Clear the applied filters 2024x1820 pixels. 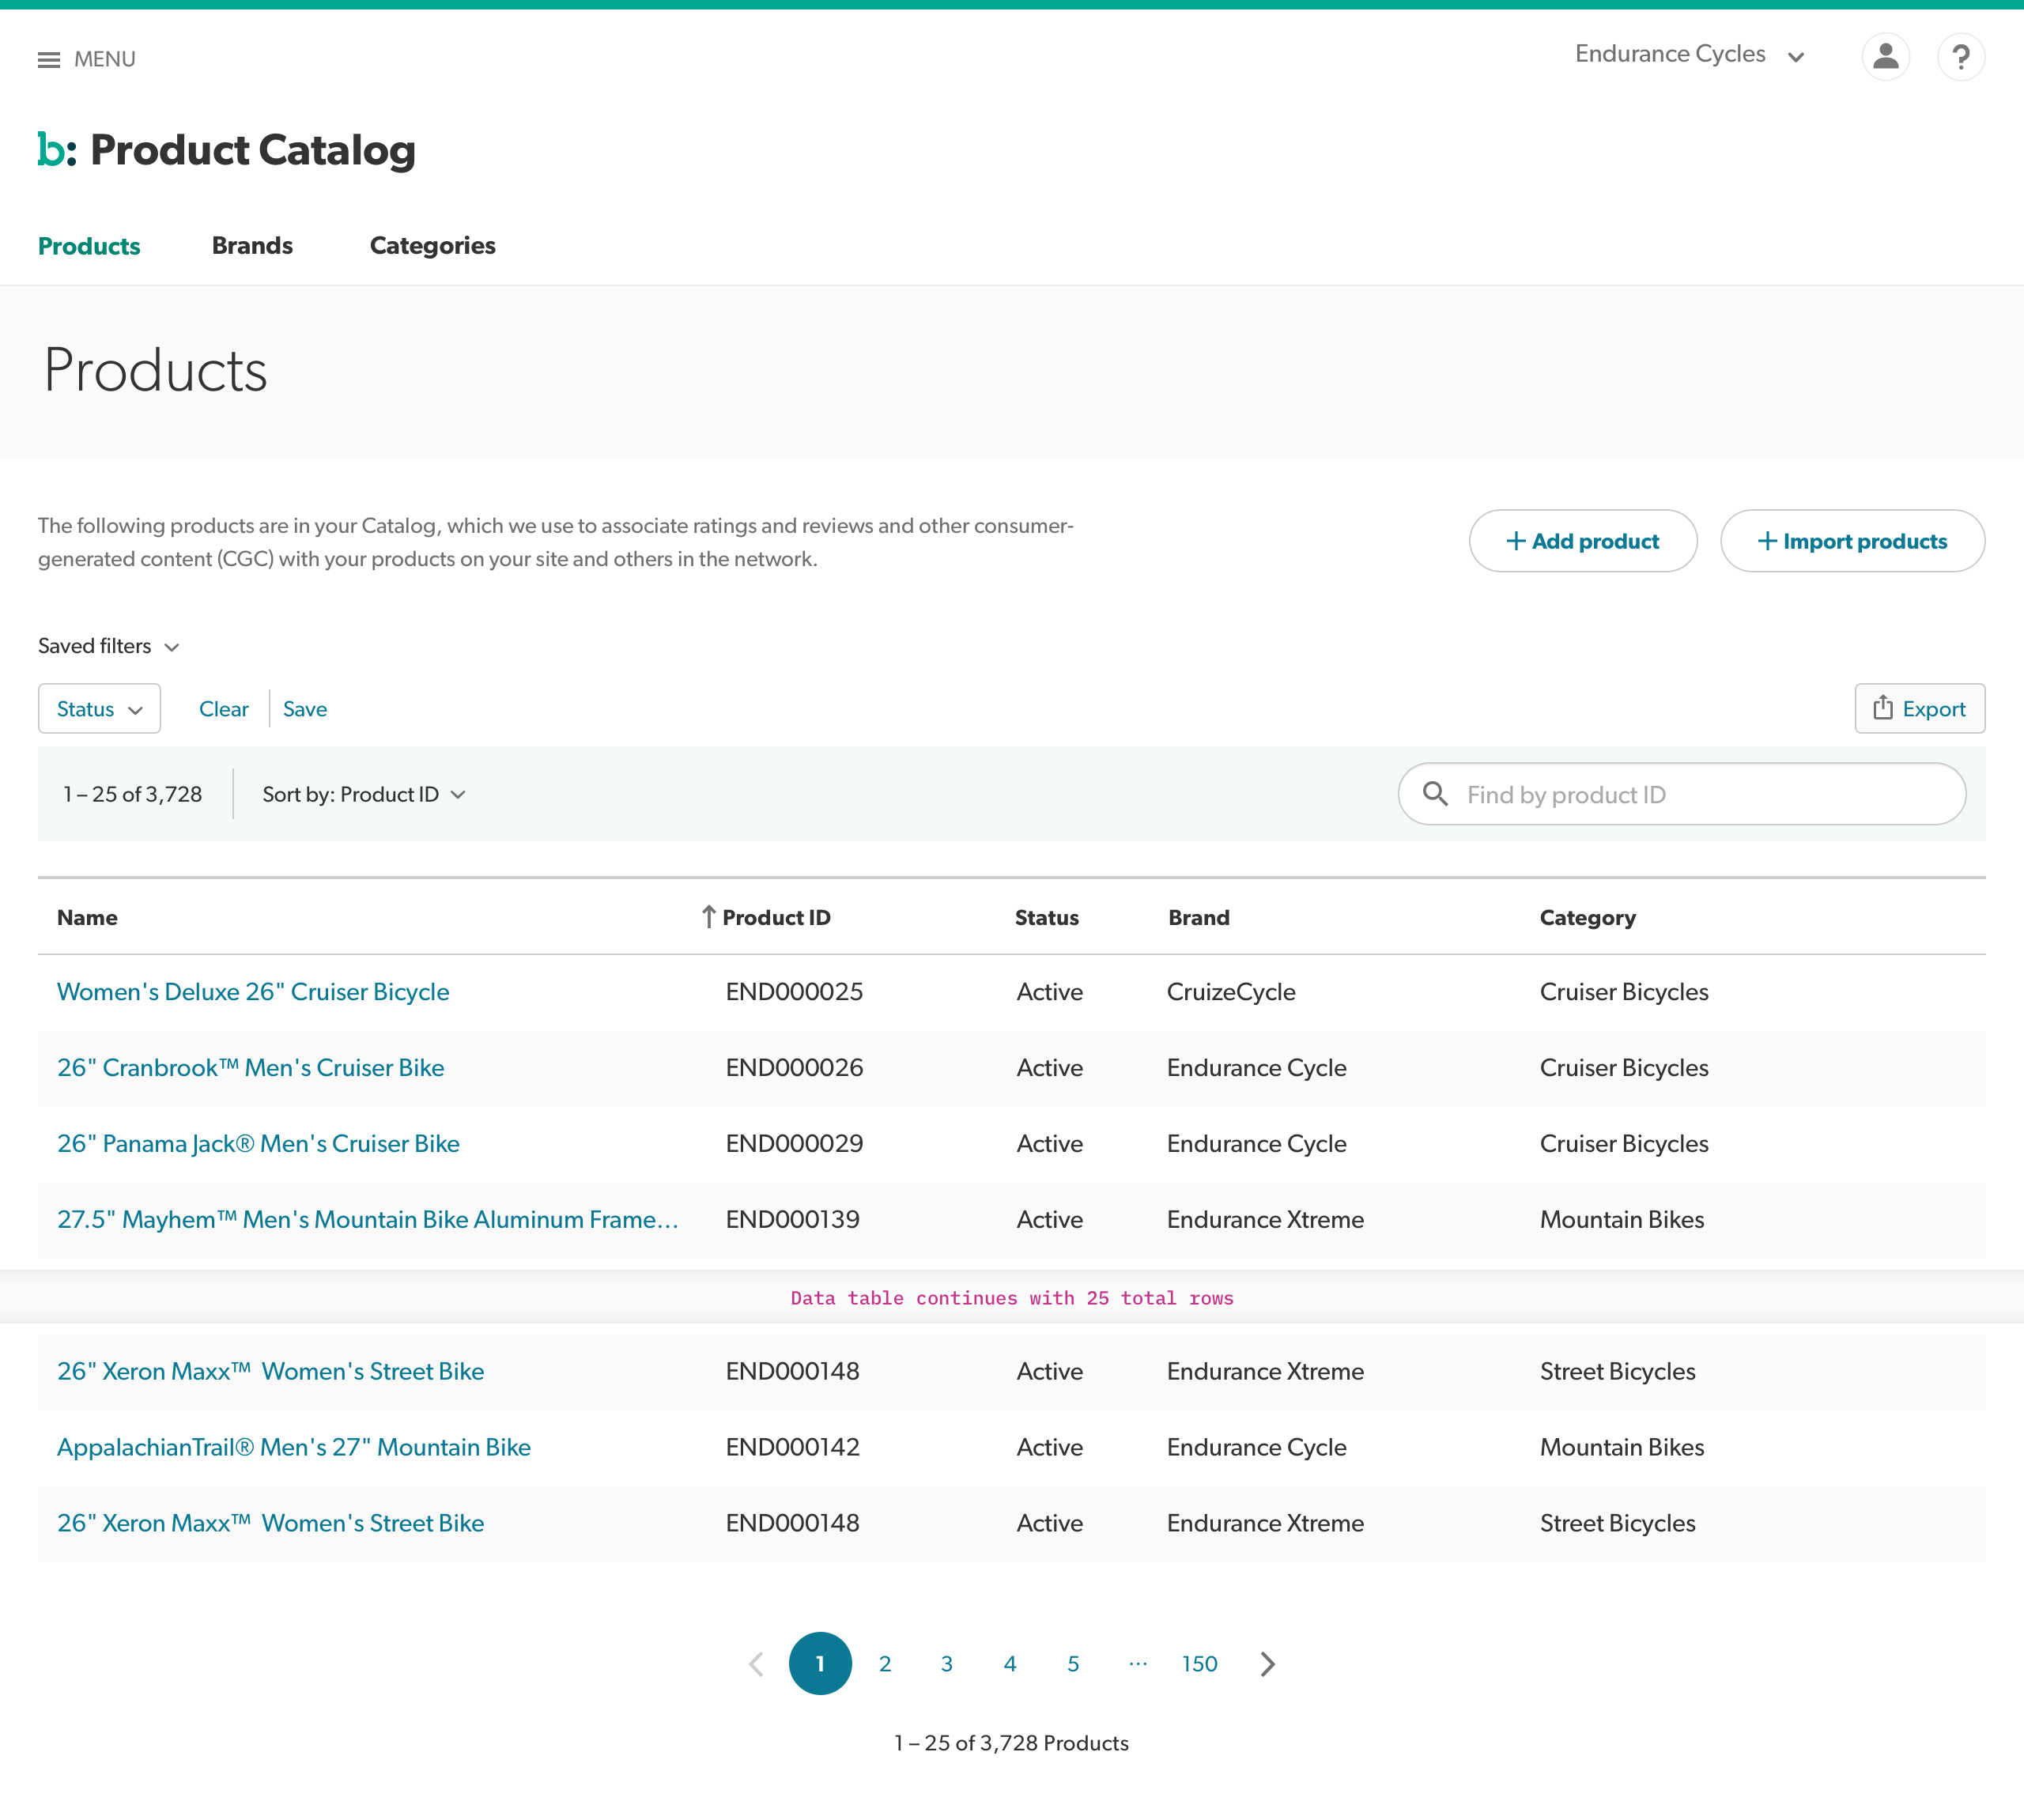pos(224,708)
